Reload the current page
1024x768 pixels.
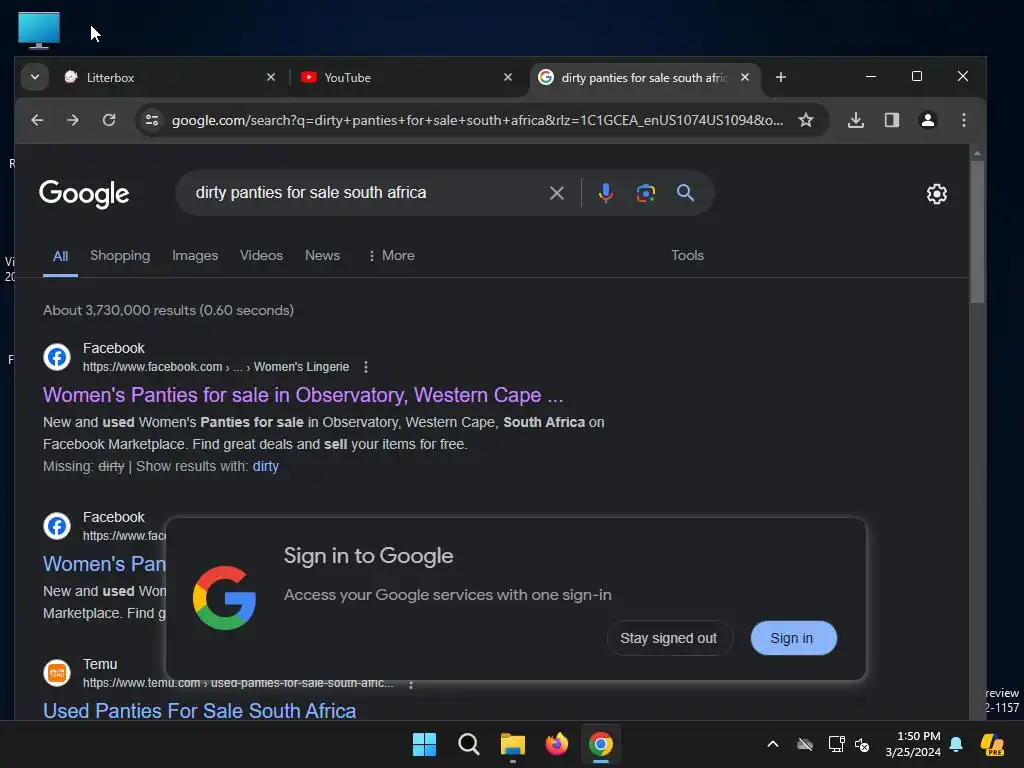coord(109,120)
